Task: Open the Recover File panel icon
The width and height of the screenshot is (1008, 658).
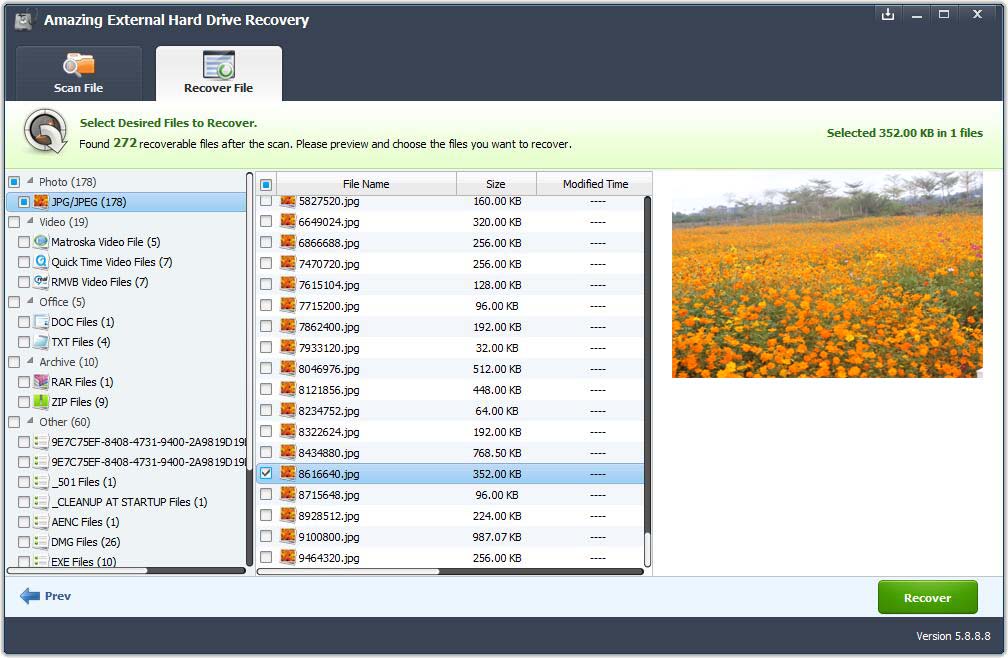Action: click(x=219, y=62)
